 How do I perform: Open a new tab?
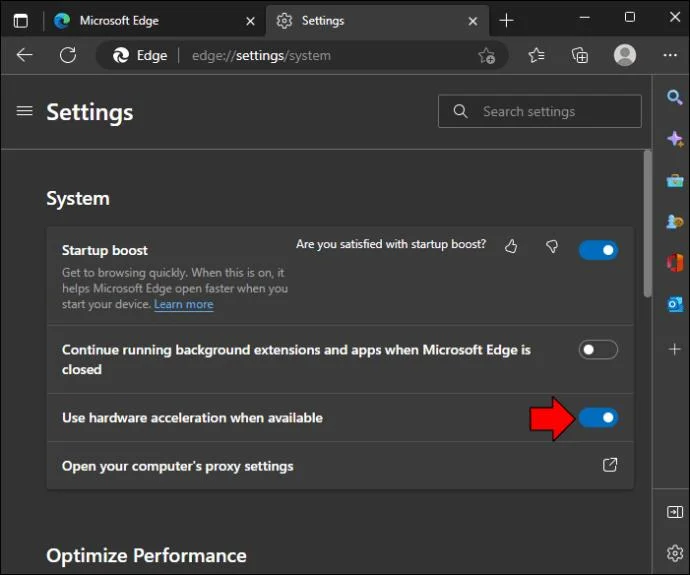click(506, 21)
